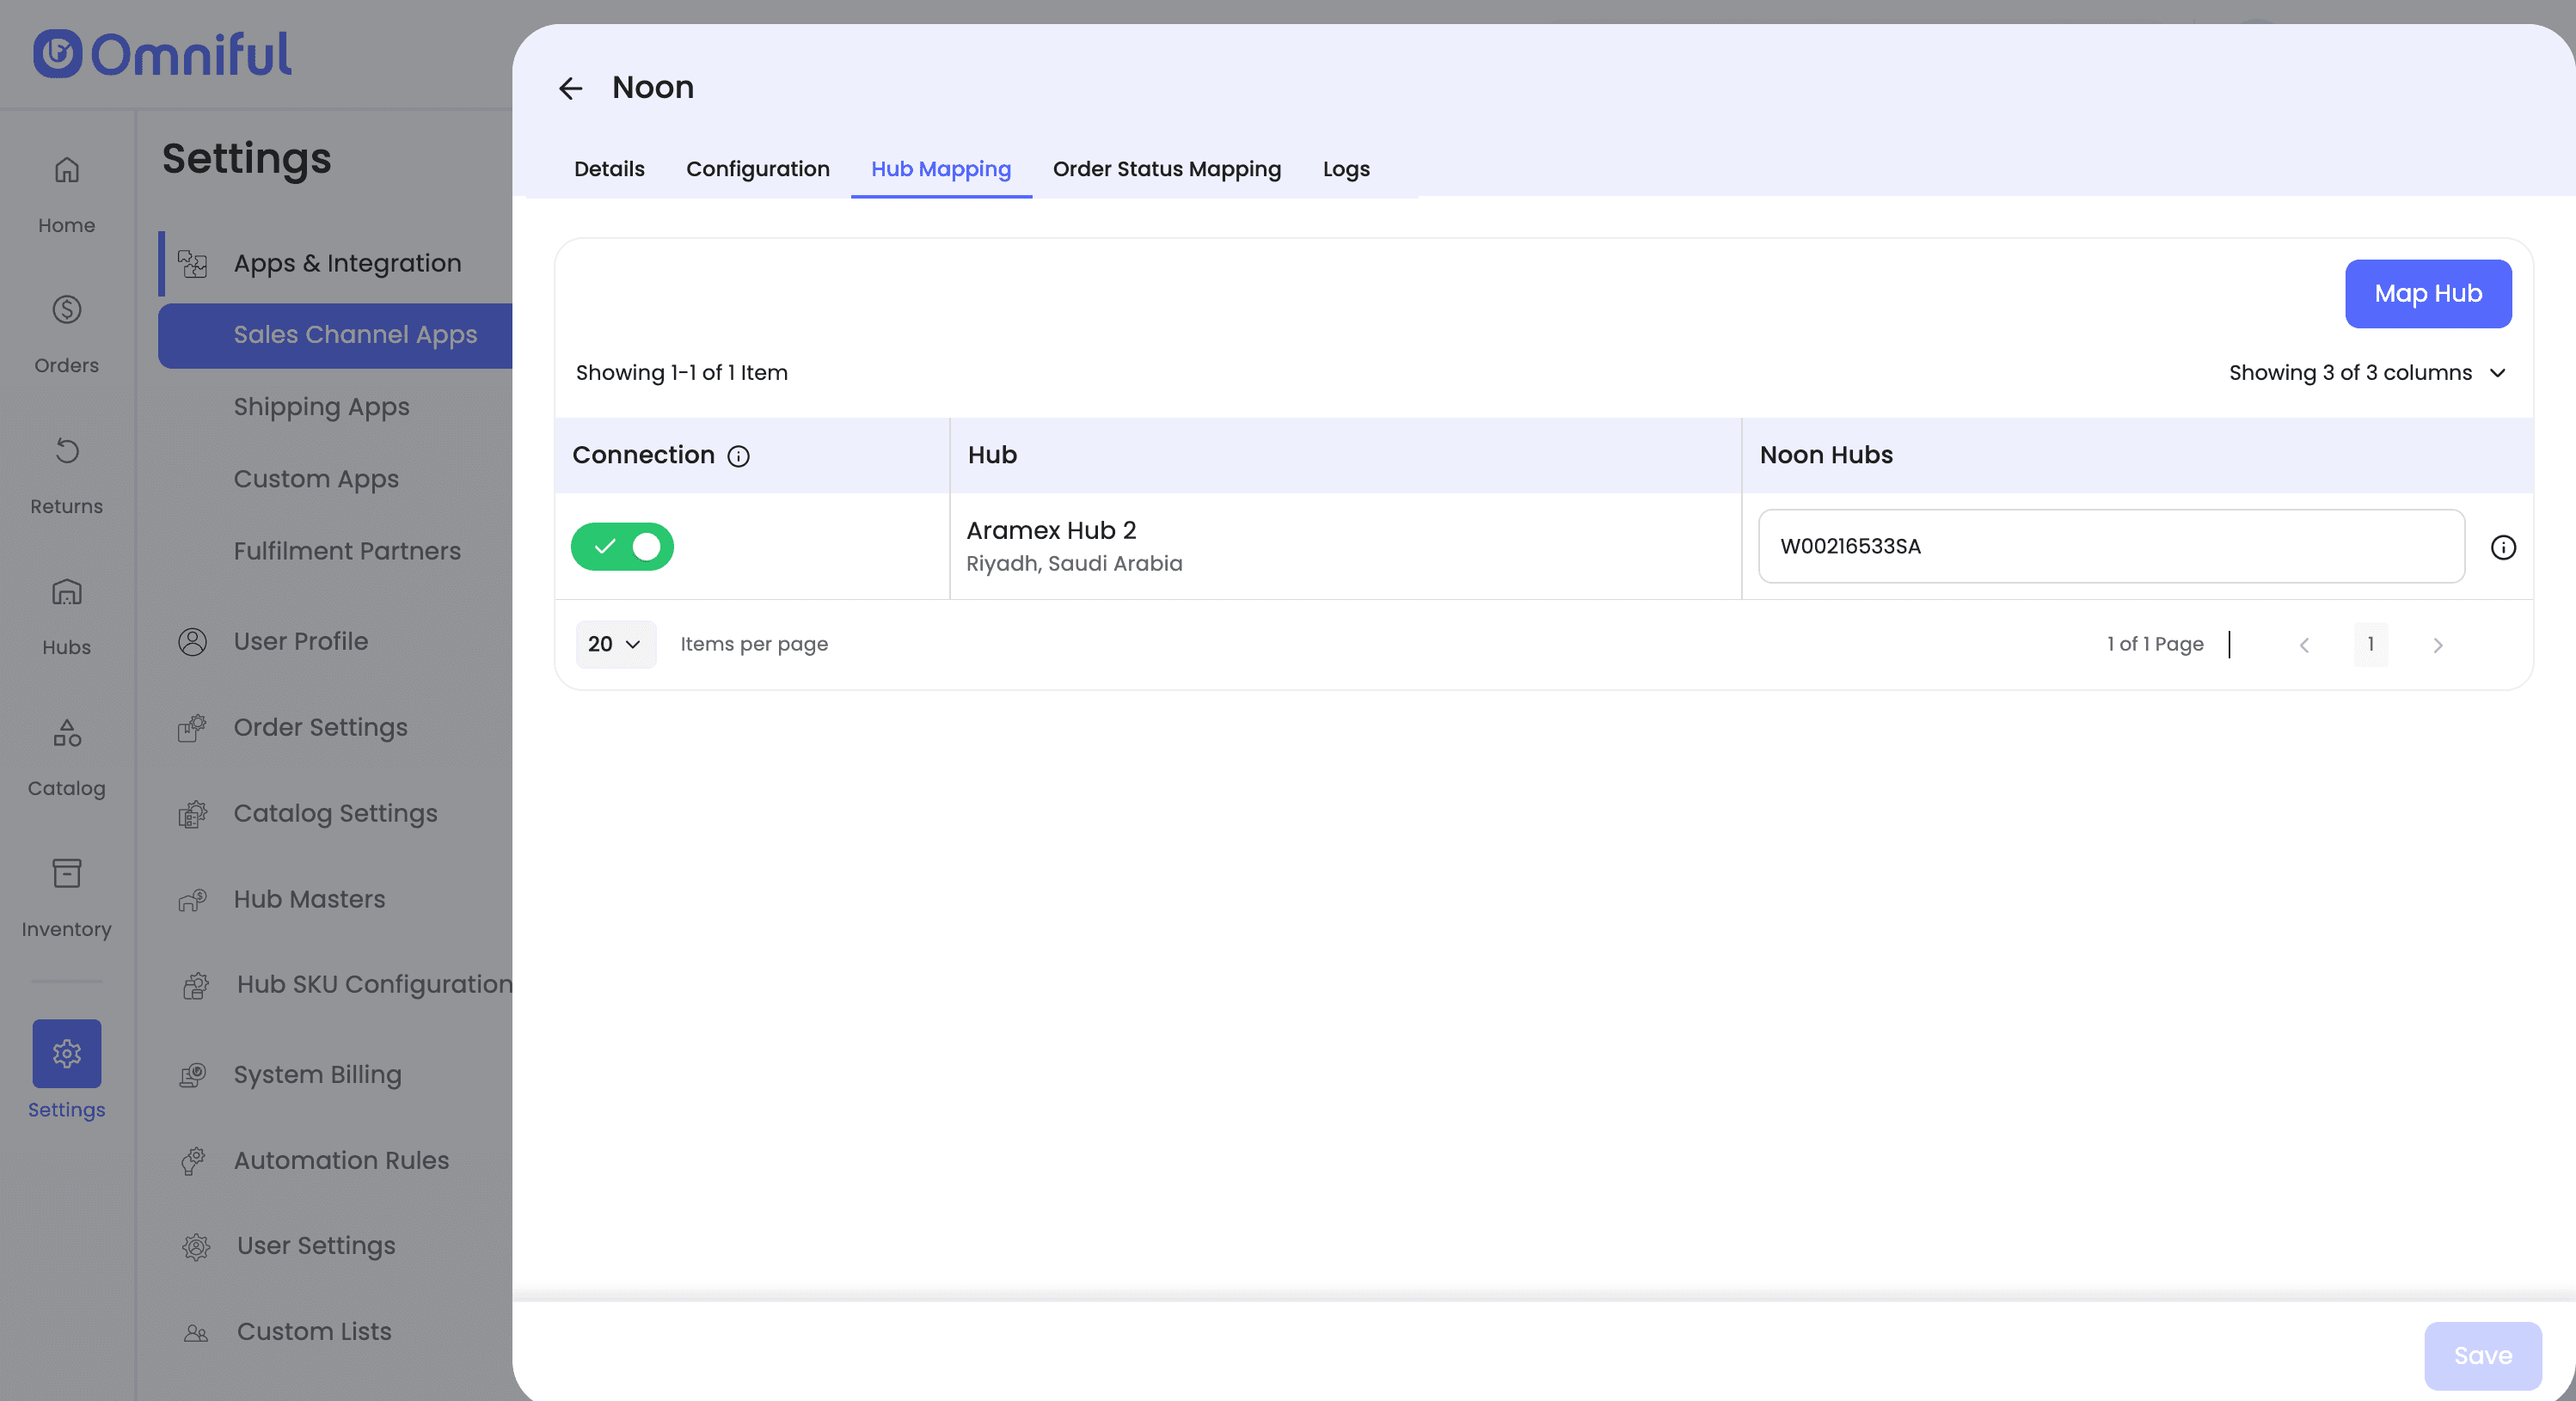This screenshot has height=1401, width=2576.
Task: Open the Orders section icon
Action: (x=66, y=310)
